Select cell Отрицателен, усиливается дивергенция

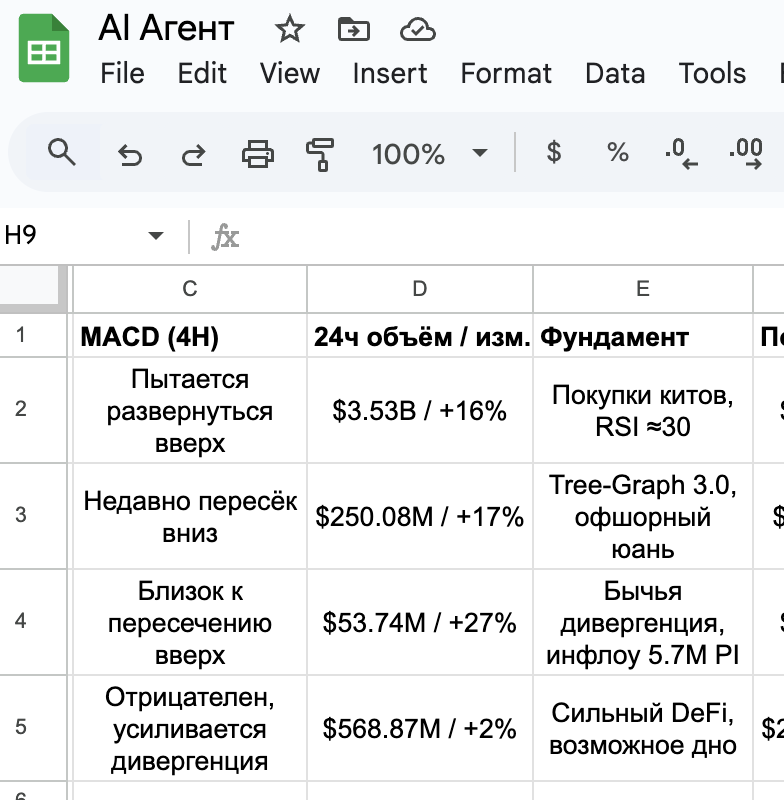[190, 728]
